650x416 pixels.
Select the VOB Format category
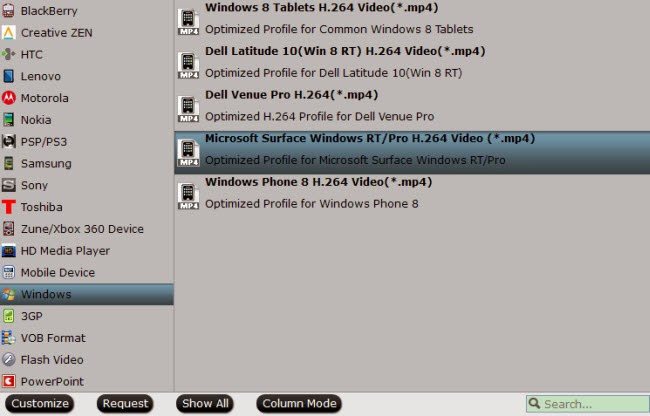coord(87,338)
